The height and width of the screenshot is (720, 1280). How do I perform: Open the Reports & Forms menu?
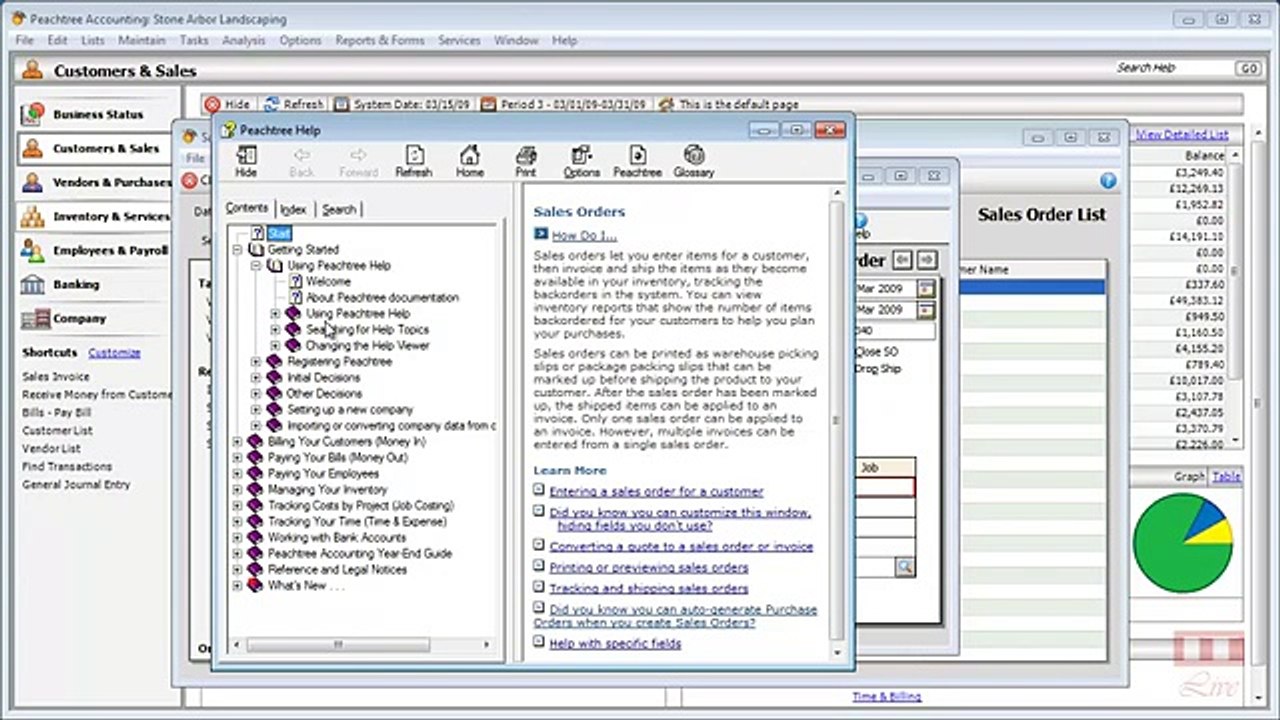[x=380, y=40]
